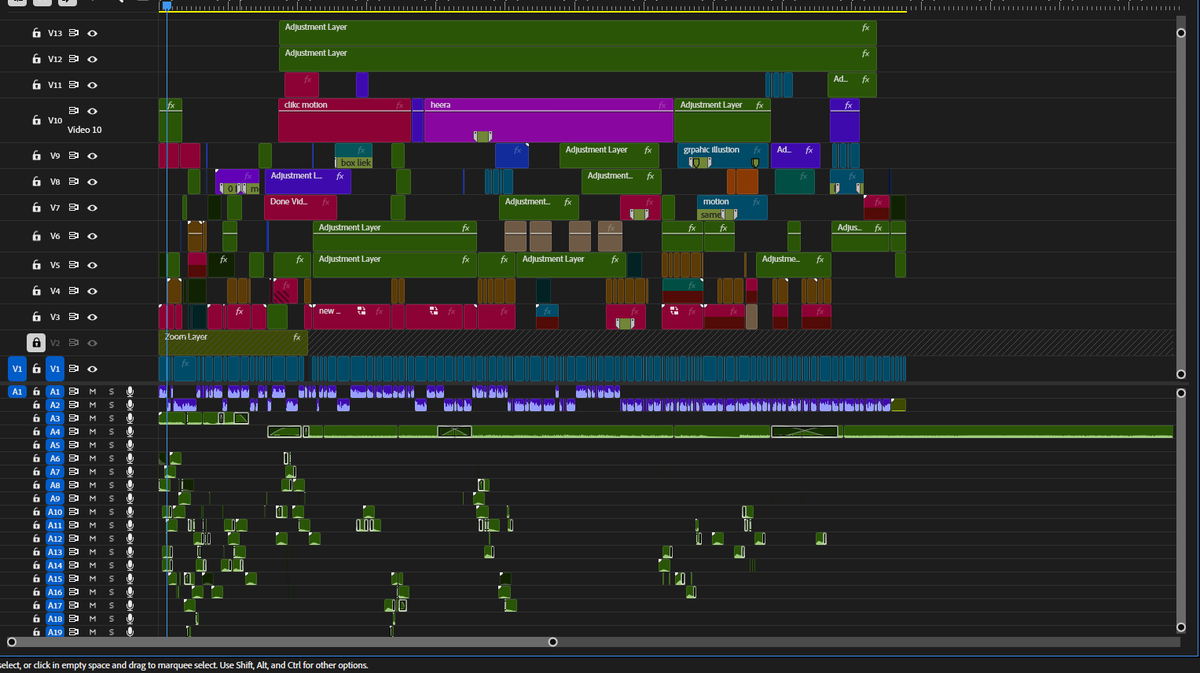
Task: Select the Adjustment Layer clip on V13
Action: pos(577,33)
